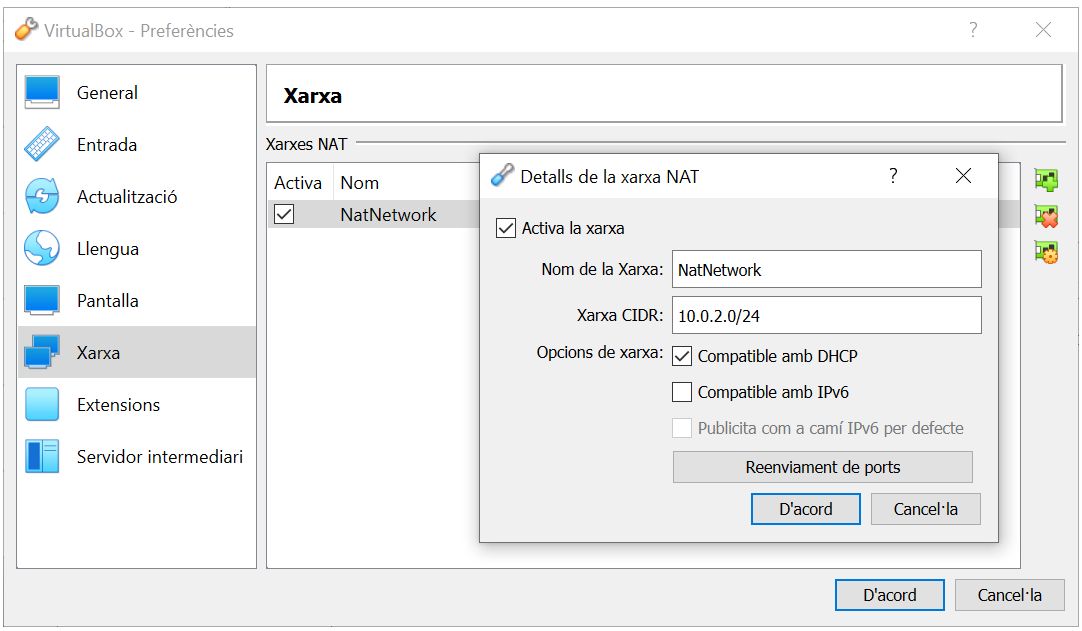Image resolution: width=1082 pixels, height=631 pixels.
Task: Toggle the Activa la xarxa checkbox
Action: click(x=506, y=228)
